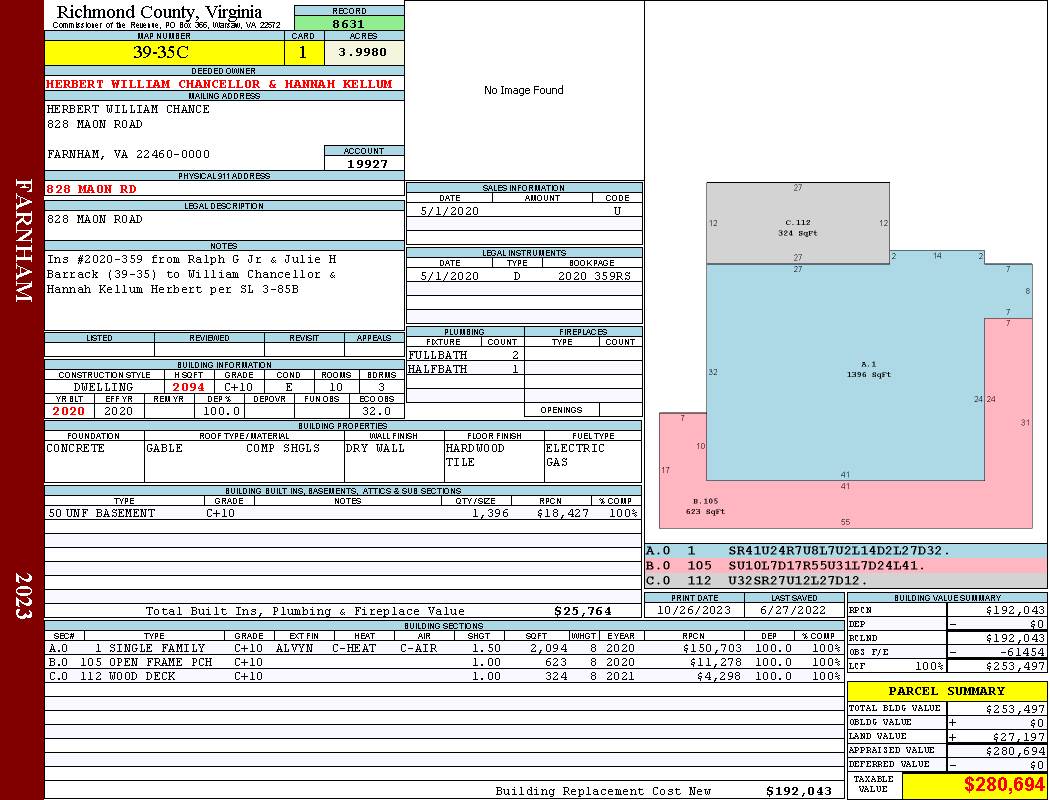Click the last saved date 6/27/2022

pyautogui.click(x=794, y=611)
